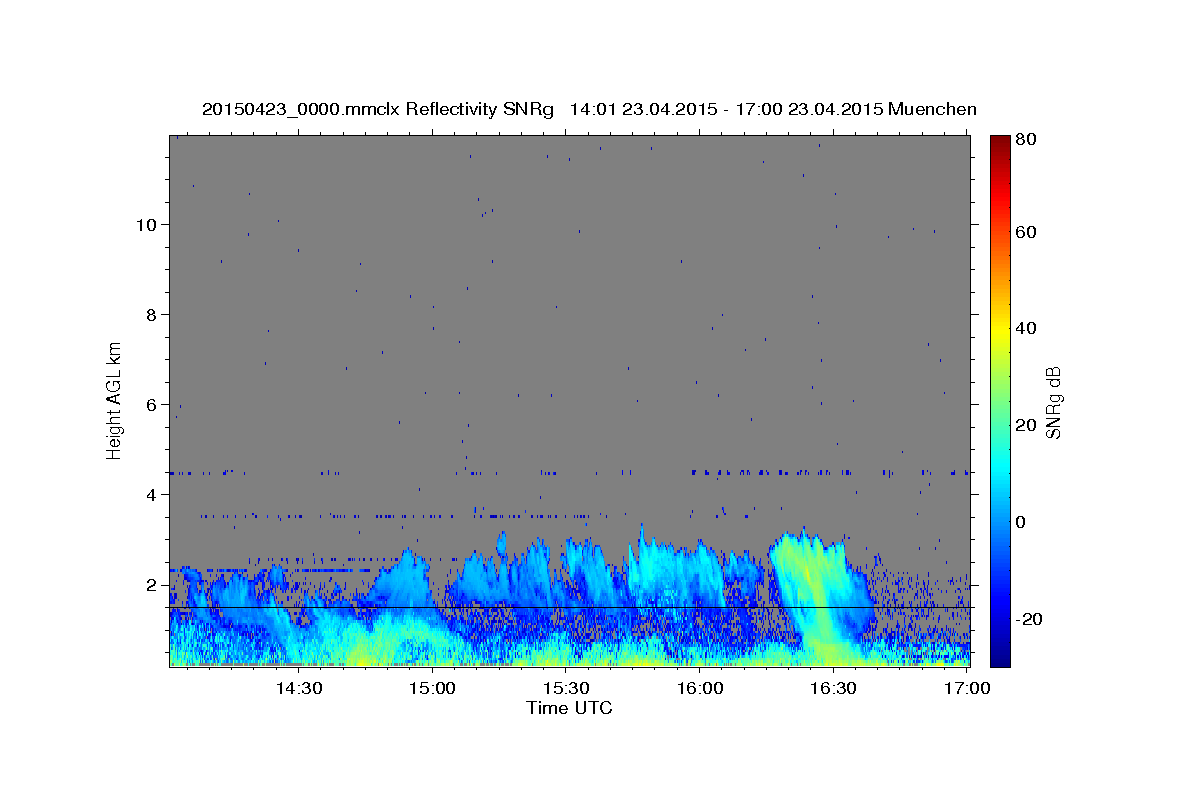Image resolution: width=1200 pixels, height=800 pixels.
Task: Click the colorbar value label 60
Action: click(x=1028, y=232)
